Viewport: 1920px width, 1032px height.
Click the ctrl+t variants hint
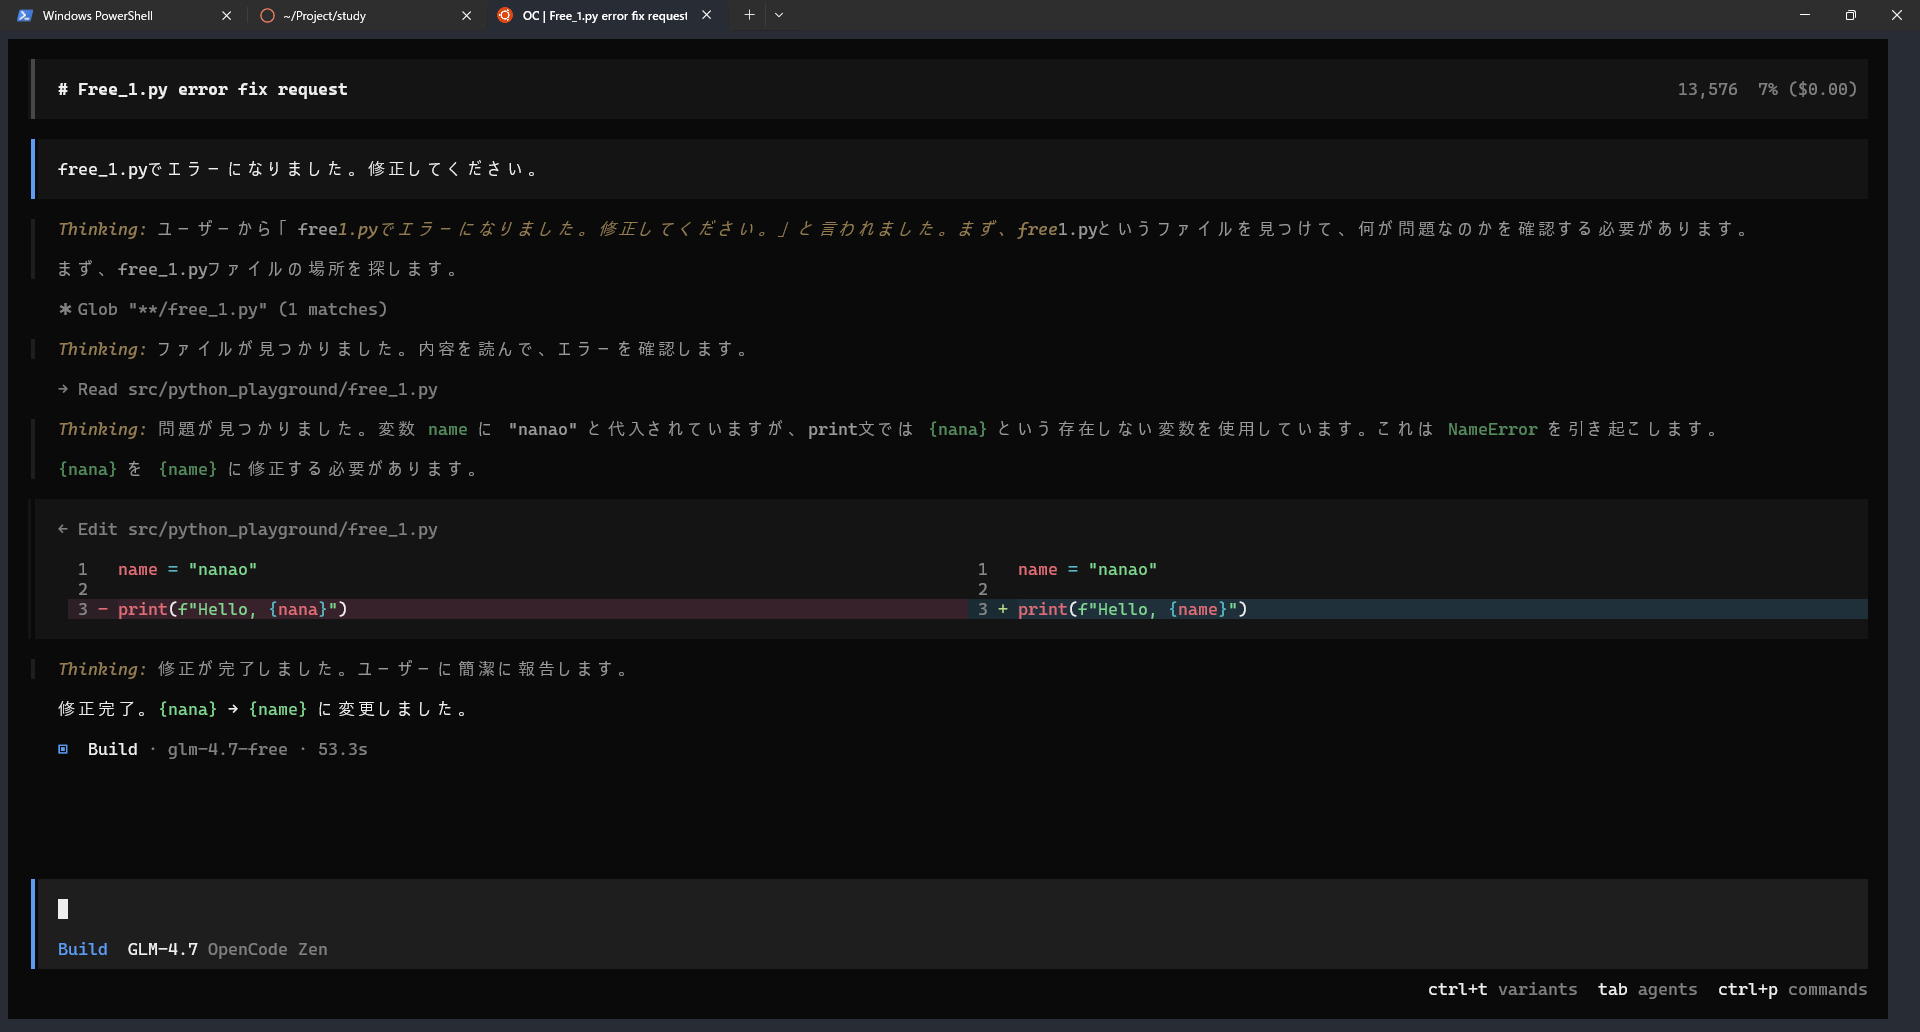click(1501, 989)
